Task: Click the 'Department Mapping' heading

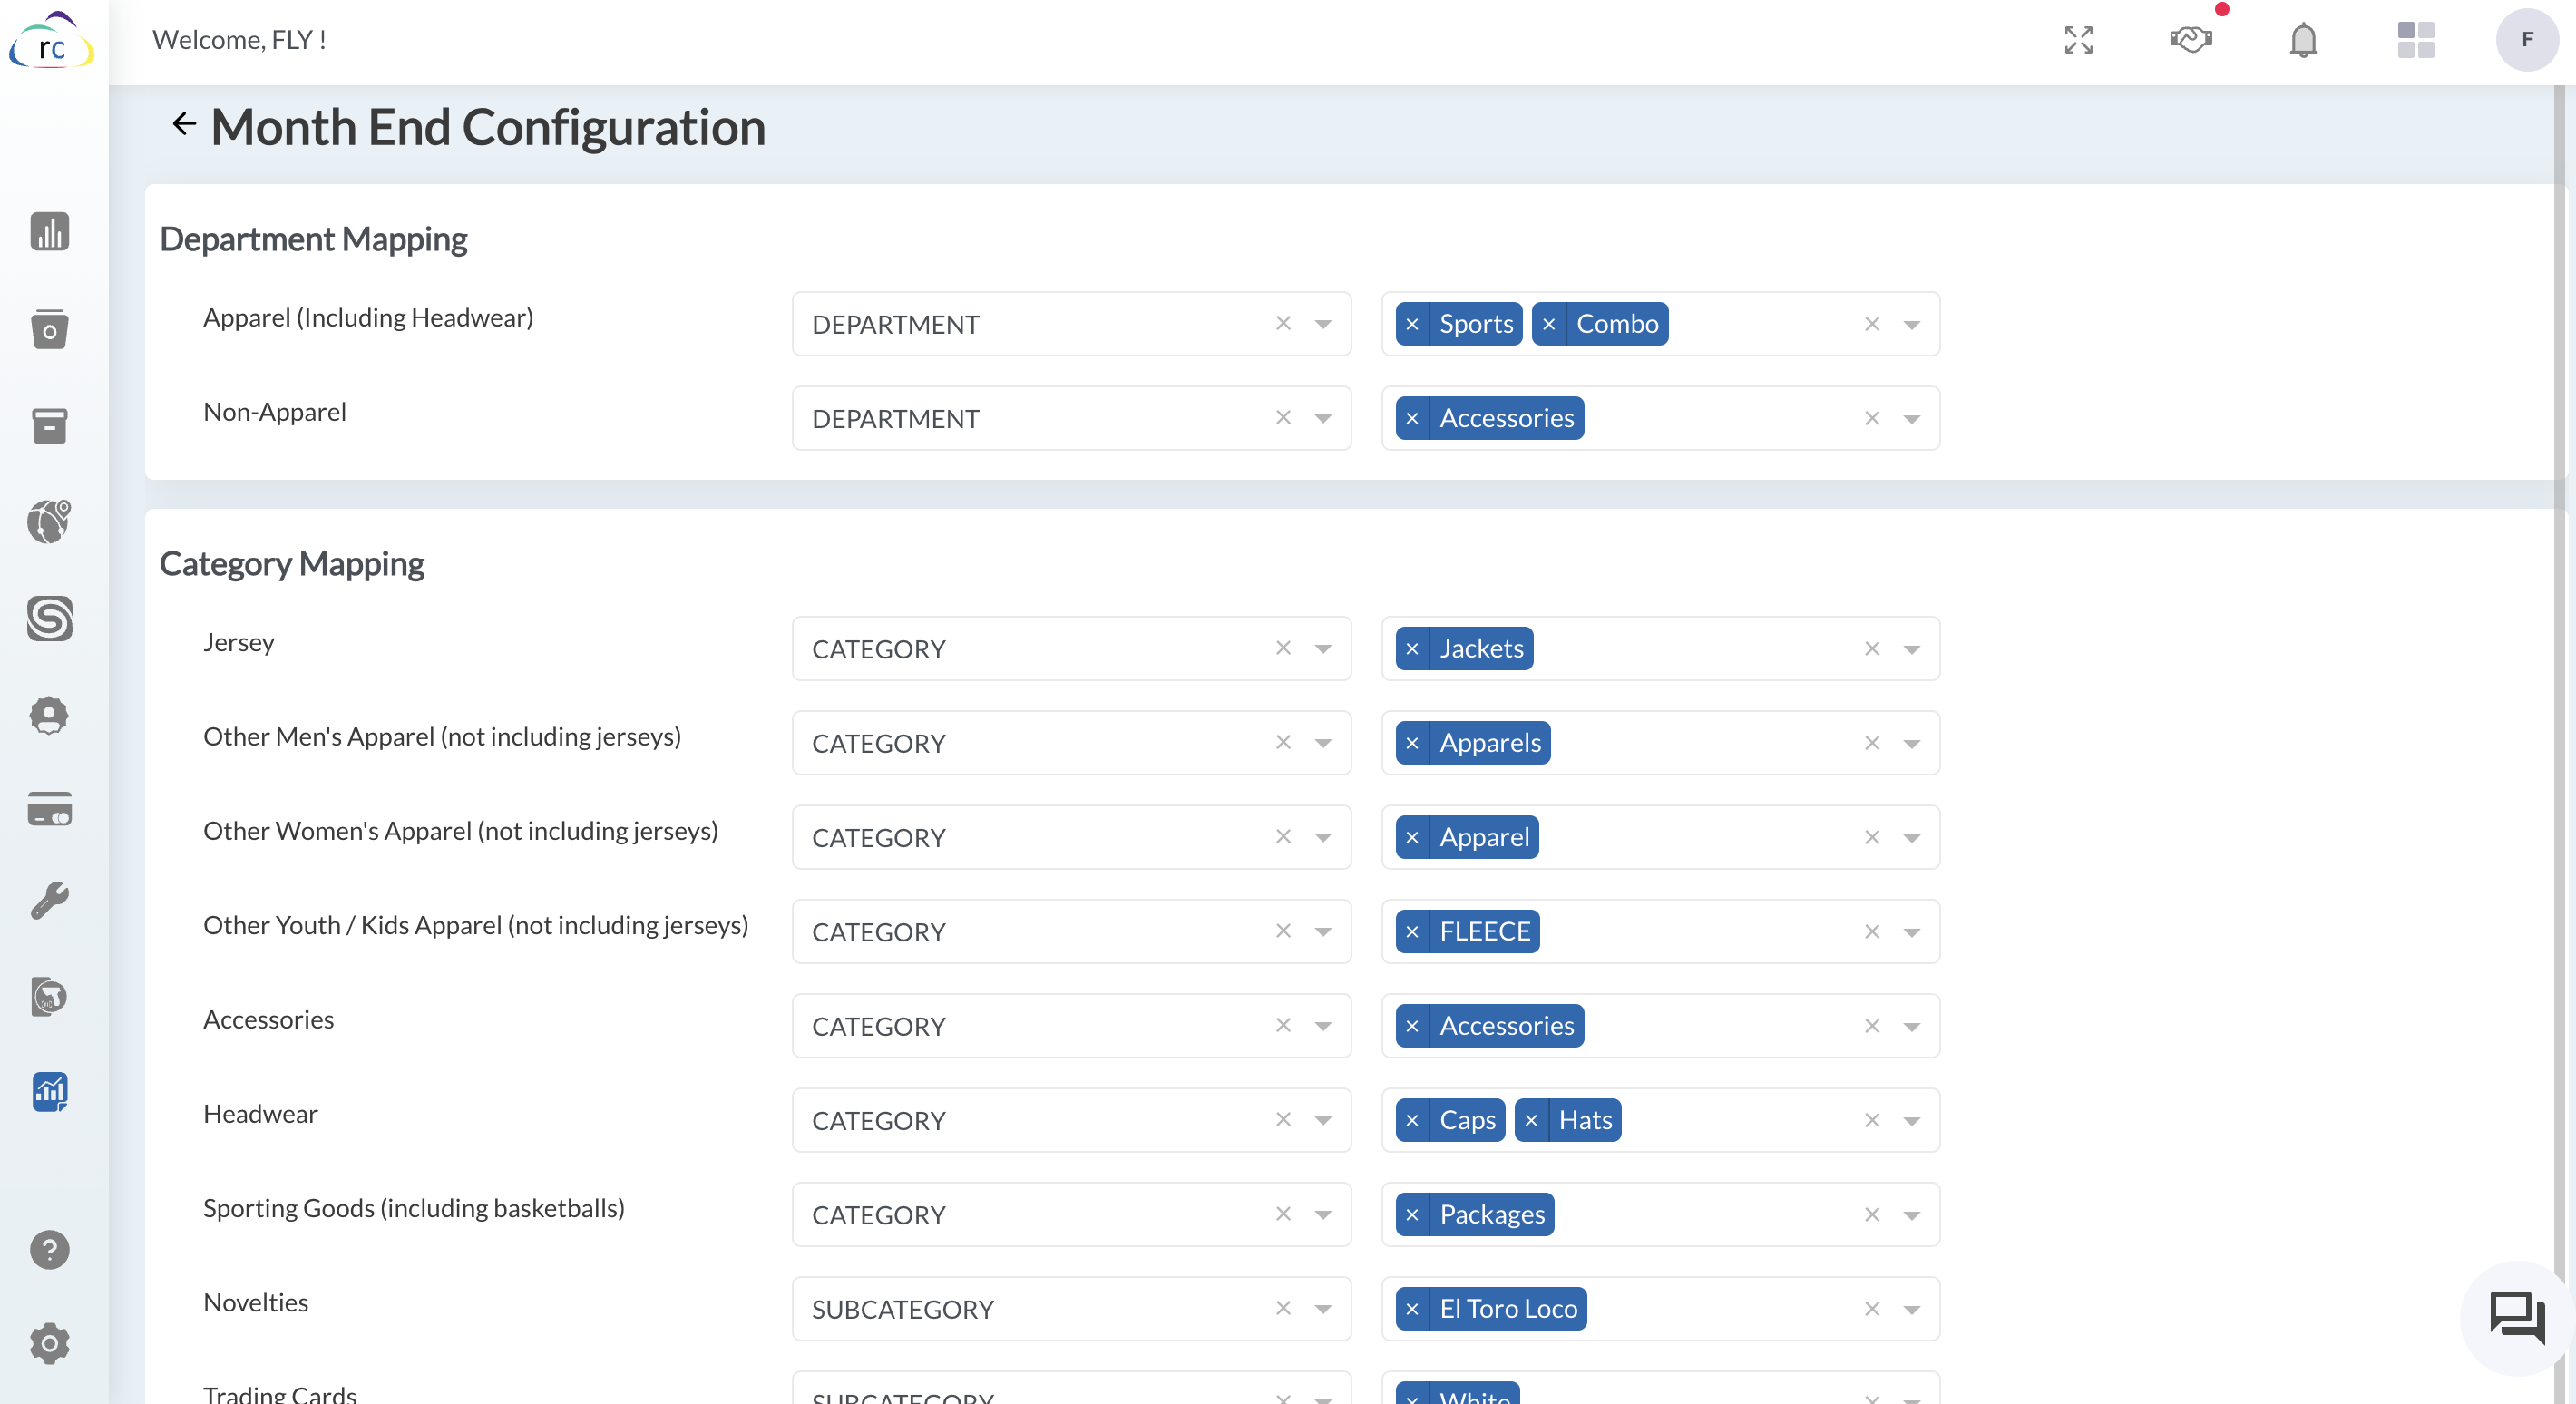Action: [314, 240]
